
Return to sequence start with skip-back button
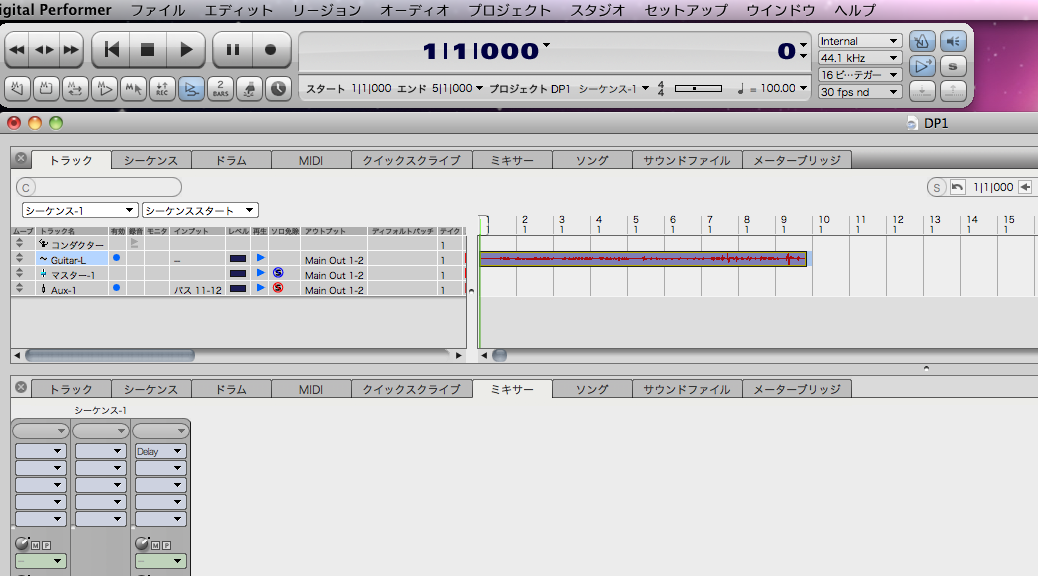click(x=111, y=50)
